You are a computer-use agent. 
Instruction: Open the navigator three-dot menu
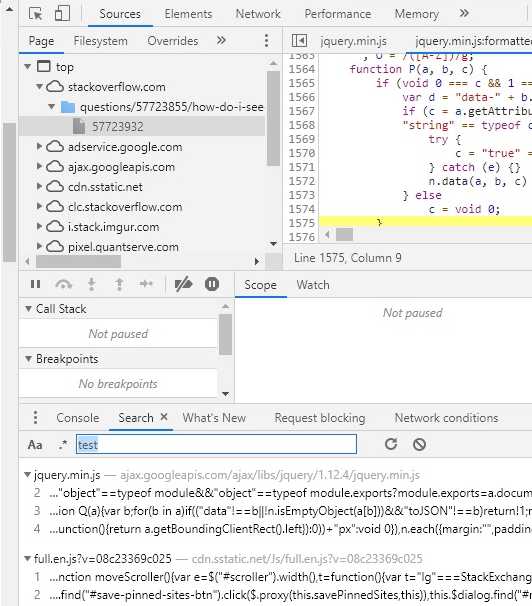coord(266,41)
